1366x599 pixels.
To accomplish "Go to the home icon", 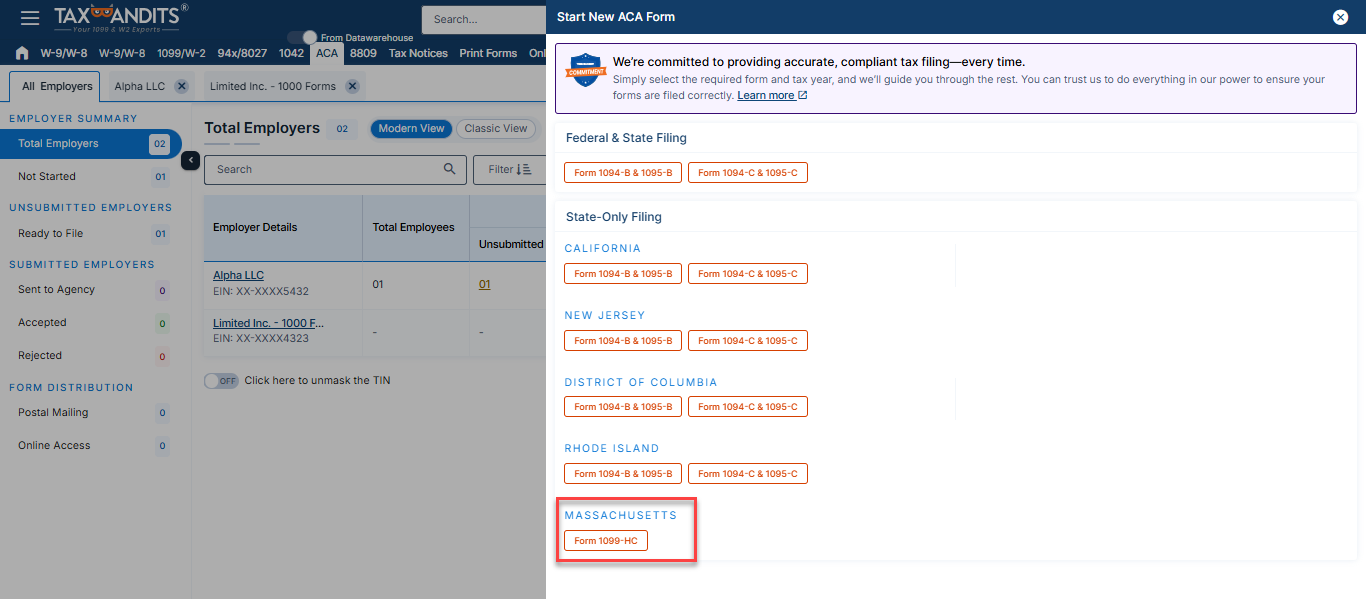I will (x=22, y=54).
